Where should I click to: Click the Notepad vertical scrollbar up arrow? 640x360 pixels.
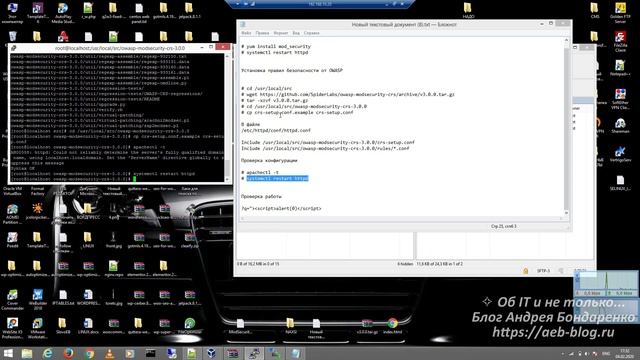tap(566, 40)
